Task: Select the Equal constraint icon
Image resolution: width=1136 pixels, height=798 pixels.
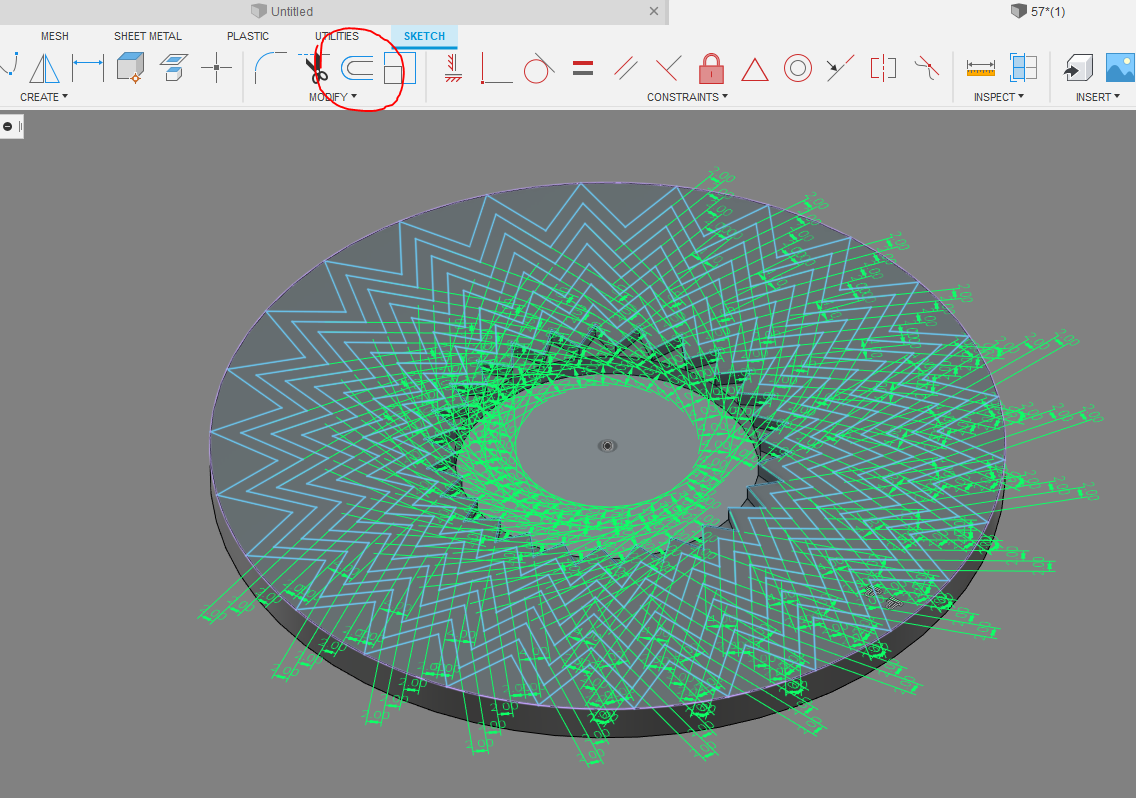Action: click(x=583, y=68)
